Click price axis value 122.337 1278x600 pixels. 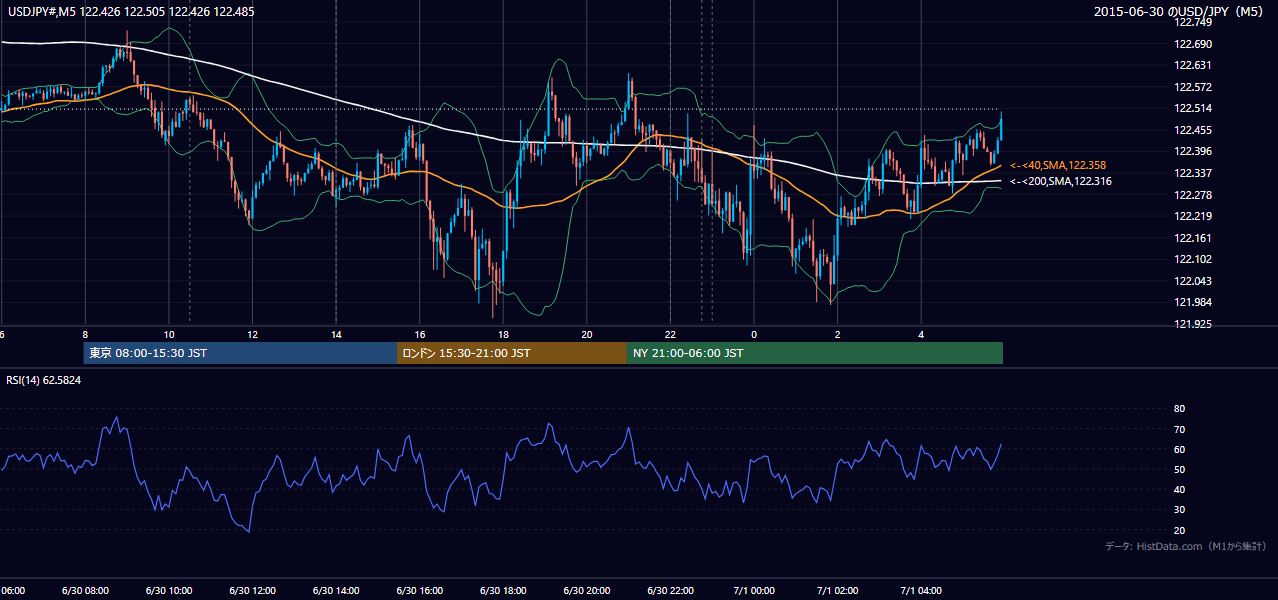[1194, 173]
